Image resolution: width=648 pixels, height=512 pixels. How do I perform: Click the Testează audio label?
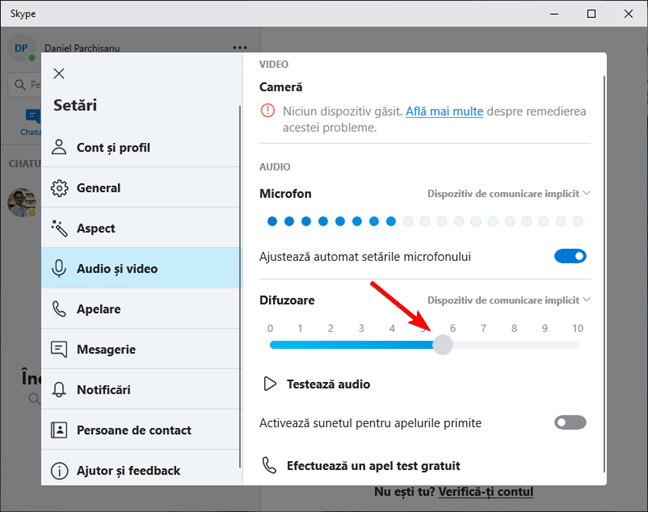point(329,384)
